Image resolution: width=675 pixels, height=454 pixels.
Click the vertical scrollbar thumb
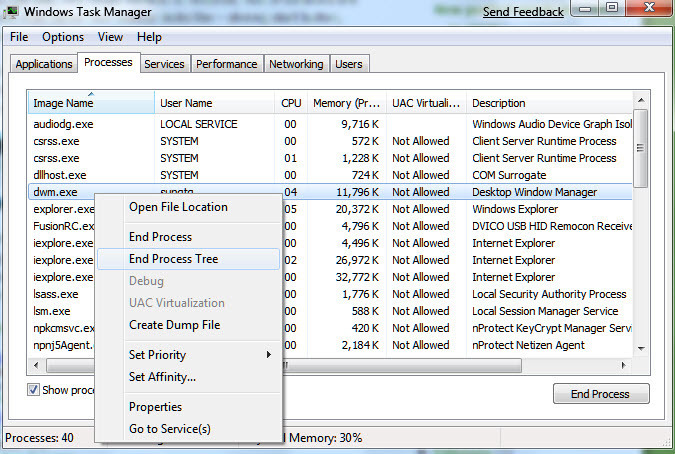(641, 148)
